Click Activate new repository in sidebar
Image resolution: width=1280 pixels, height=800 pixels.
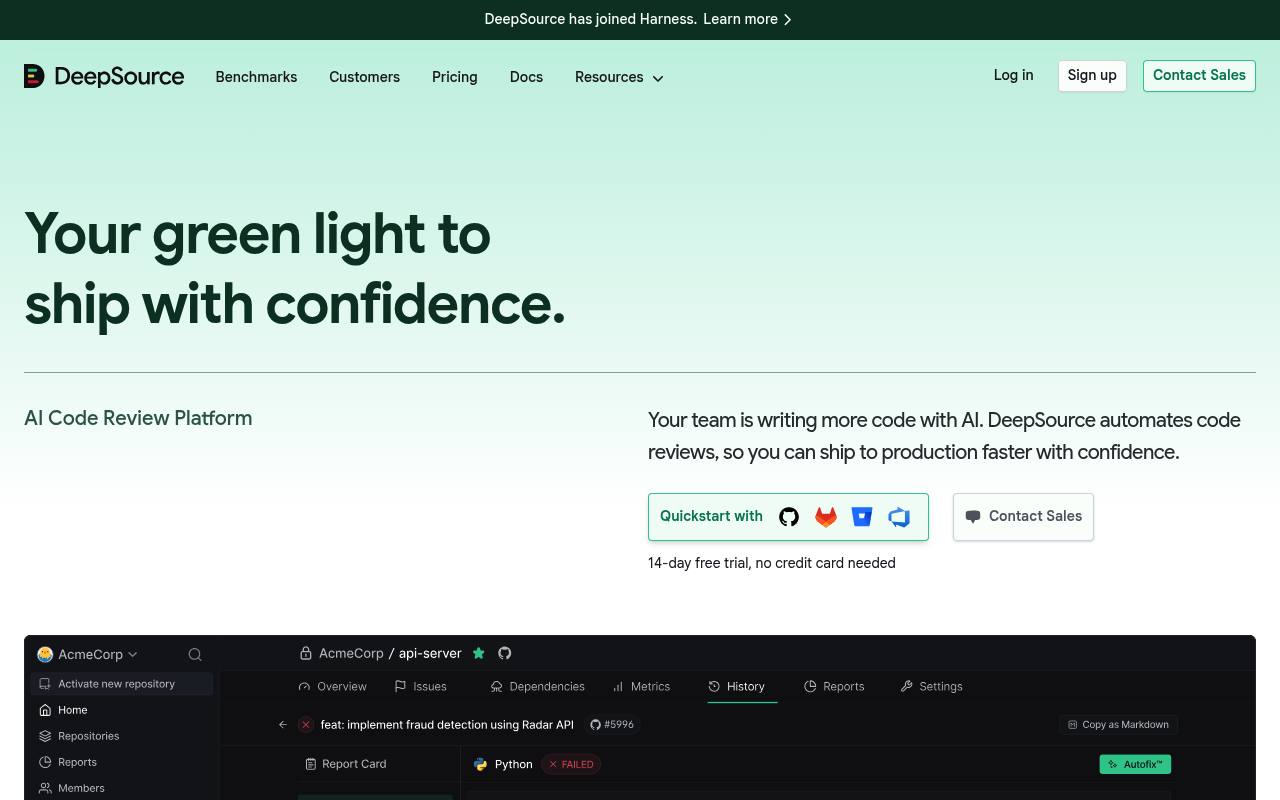click(x=122, y=684)
